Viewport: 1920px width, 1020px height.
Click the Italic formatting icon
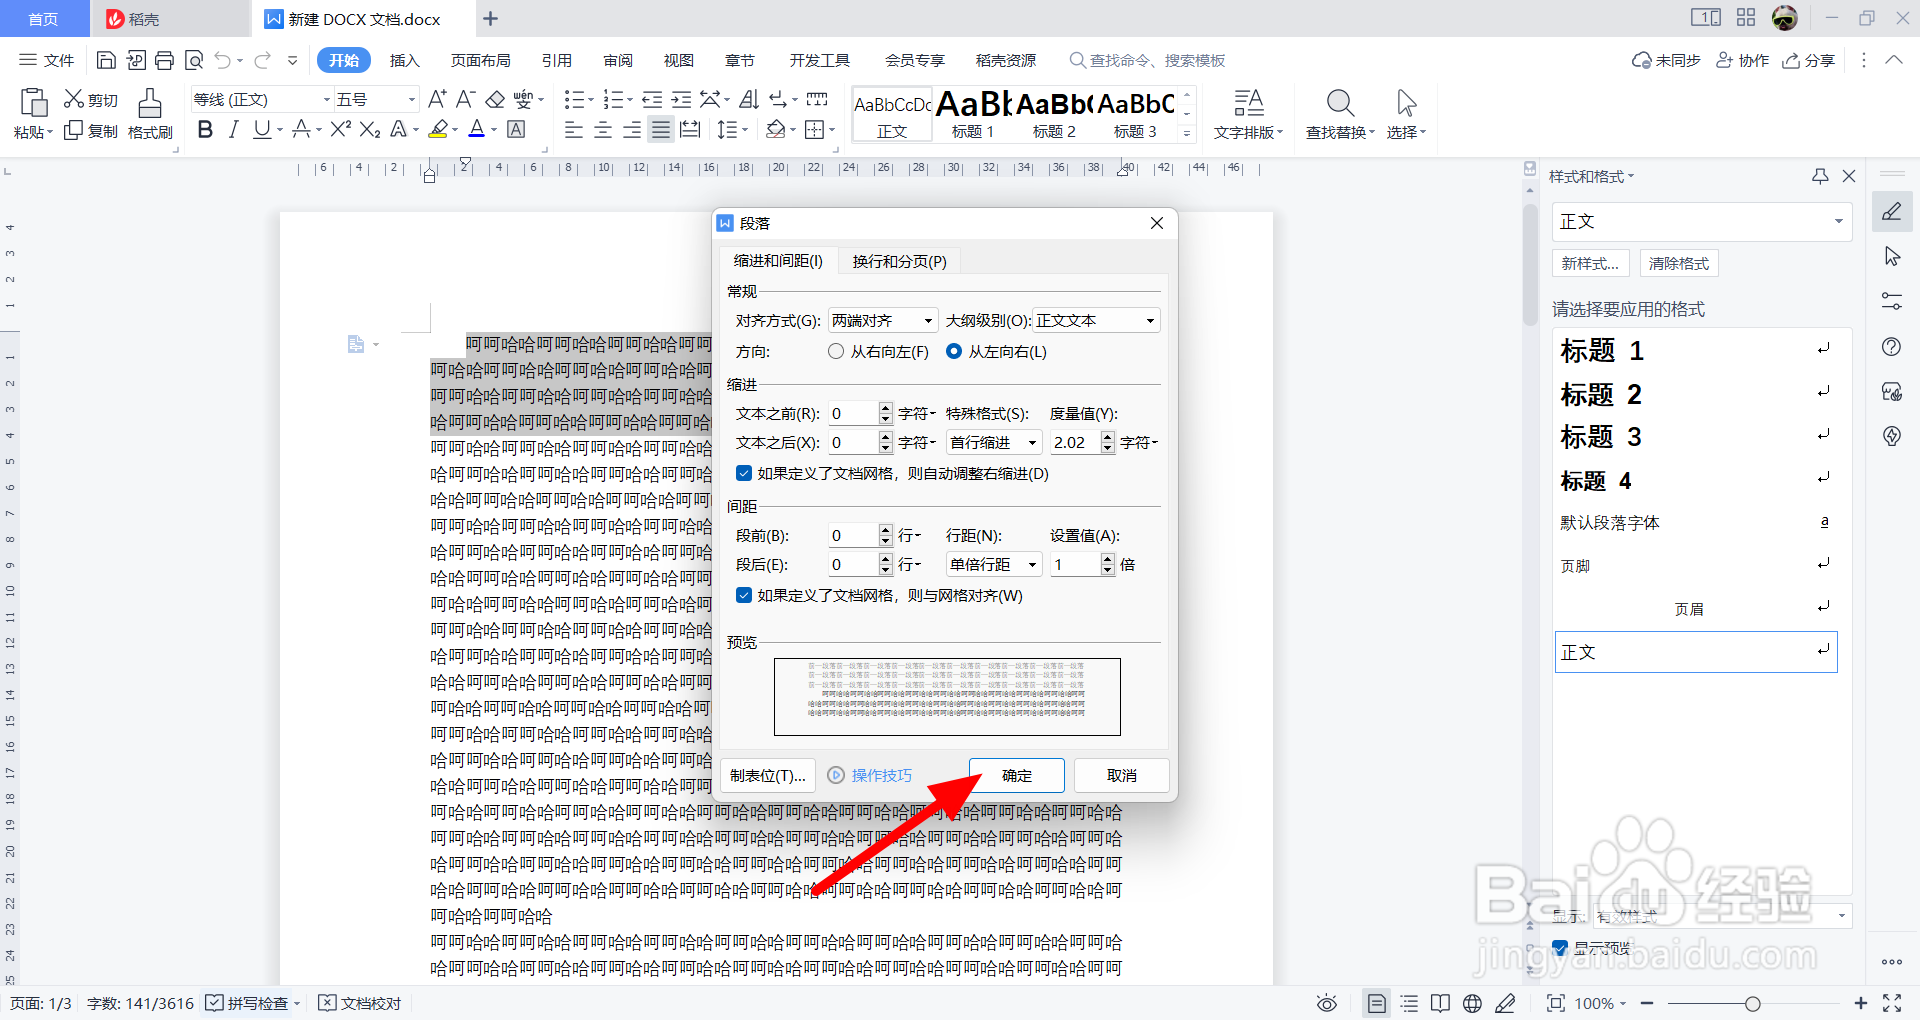click(233, 130)
